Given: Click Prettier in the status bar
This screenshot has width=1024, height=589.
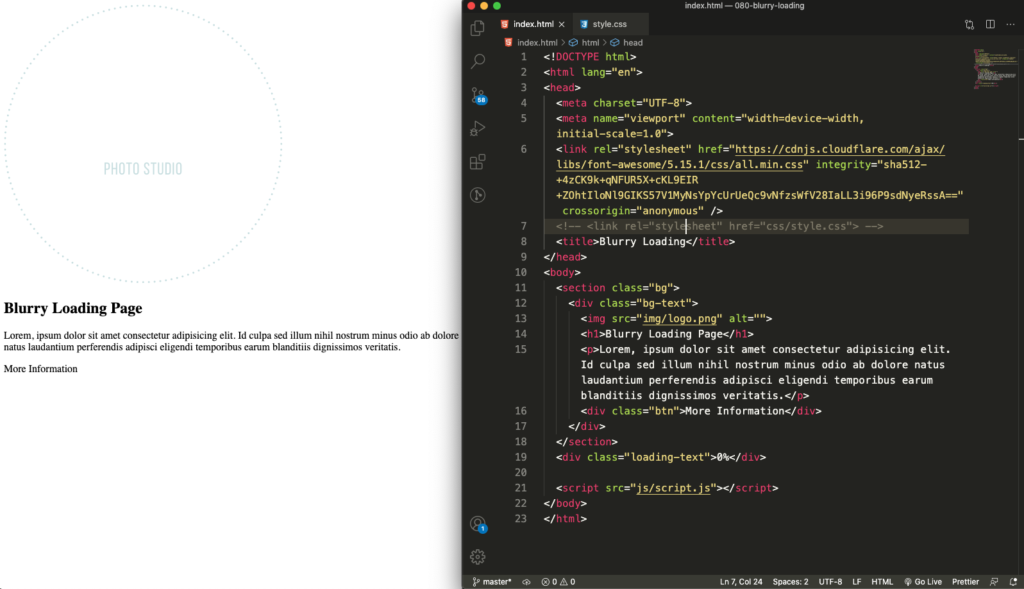Looking at the screenshot, I should coord(965,582).
